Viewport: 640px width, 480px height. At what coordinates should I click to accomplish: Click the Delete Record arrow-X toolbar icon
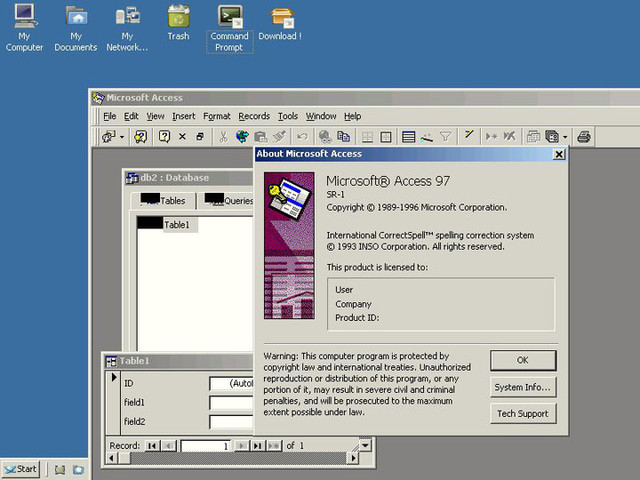(509, 136)
